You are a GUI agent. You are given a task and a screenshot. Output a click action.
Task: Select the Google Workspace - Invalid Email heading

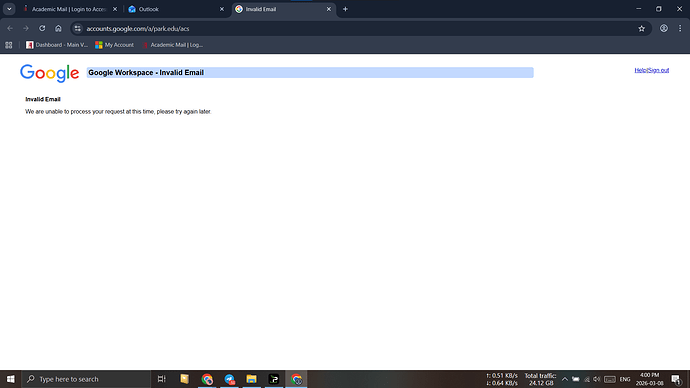146,73
